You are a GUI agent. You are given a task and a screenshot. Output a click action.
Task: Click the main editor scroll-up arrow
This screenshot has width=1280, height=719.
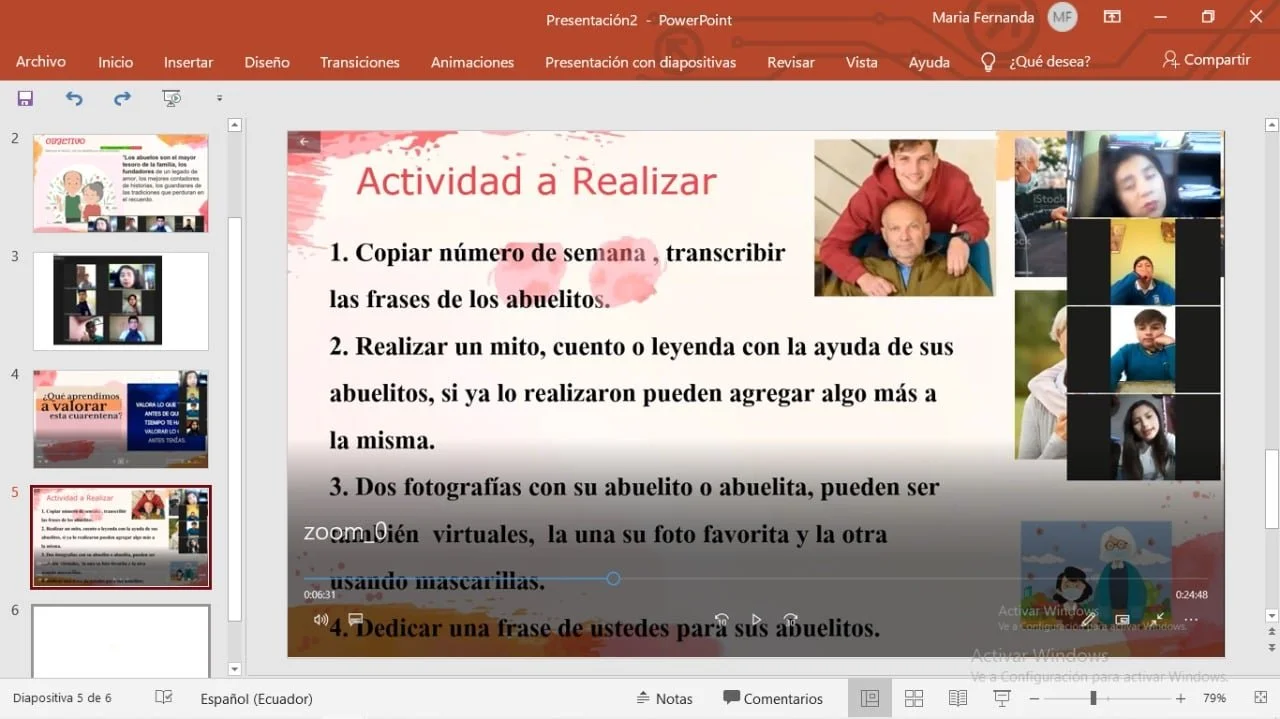(1272, 124)
